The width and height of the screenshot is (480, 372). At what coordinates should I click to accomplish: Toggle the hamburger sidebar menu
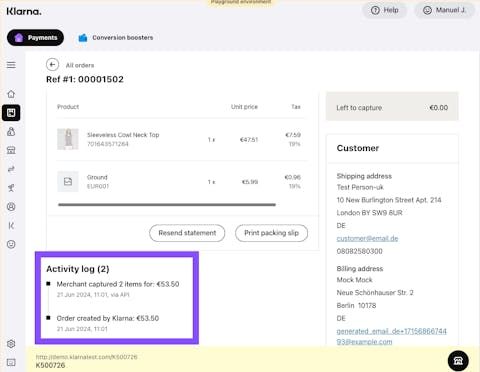coord(11,65)
